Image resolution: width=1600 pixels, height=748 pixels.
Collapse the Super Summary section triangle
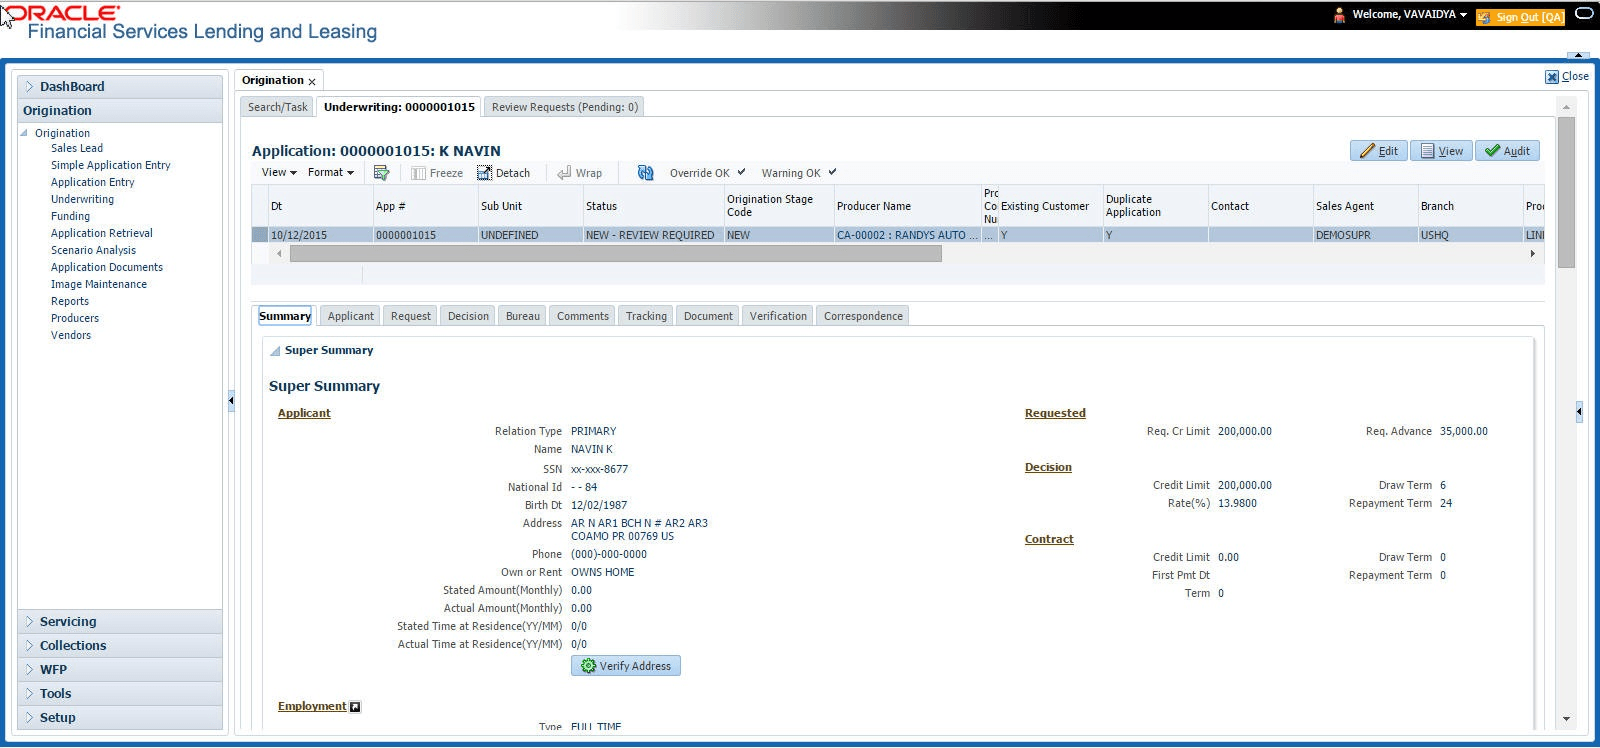click(x=275, y=351)
